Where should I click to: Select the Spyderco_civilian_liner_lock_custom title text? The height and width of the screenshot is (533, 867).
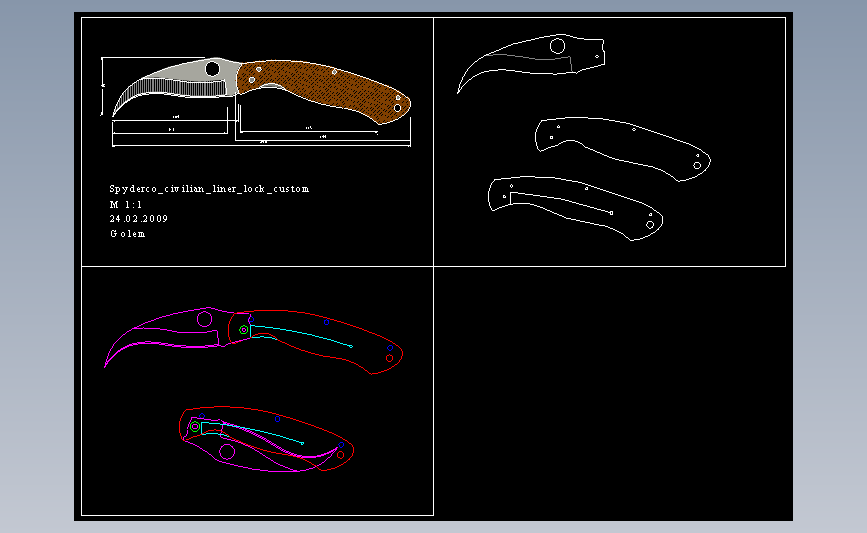pyautogui.click(x=209, y=189)
